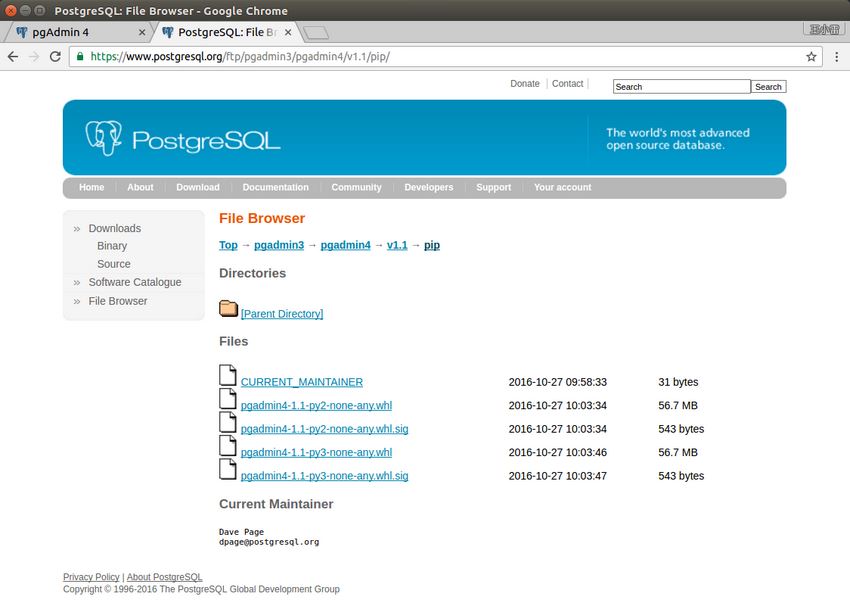Click the address bar URL
Image resolution: width=850 pixels, height=608 pixels.
click(x=240, y=56)
